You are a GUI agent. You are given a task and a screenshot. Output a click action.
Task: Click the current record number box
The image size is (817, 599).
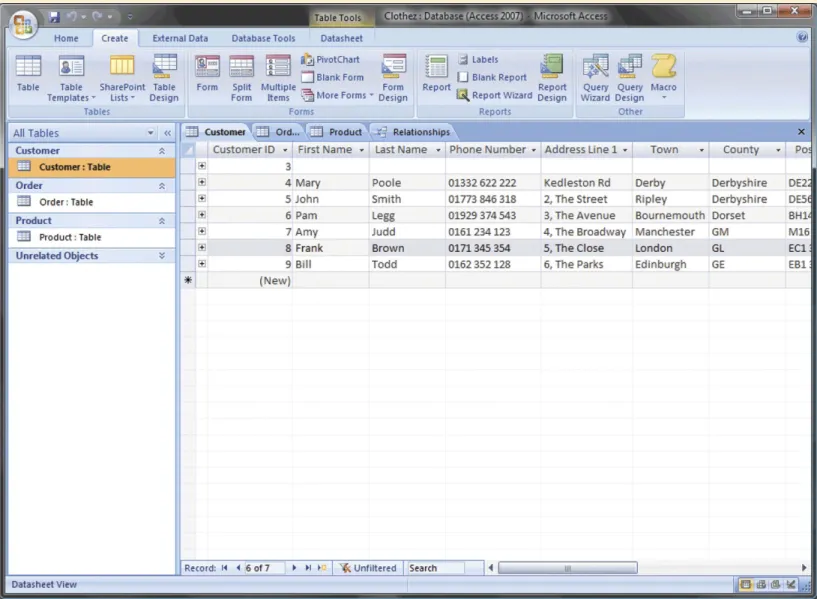point(264,568)
